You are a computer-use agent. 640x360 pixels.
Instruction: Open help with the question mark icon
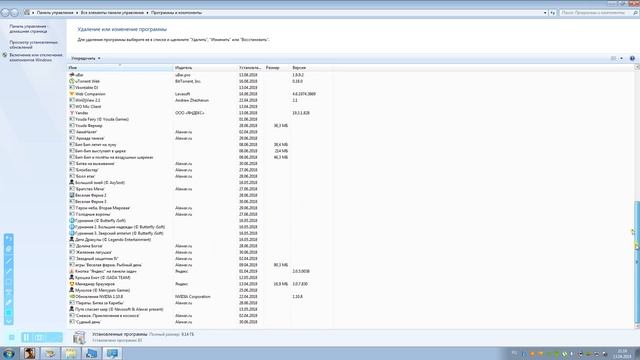tap(632, 58)
